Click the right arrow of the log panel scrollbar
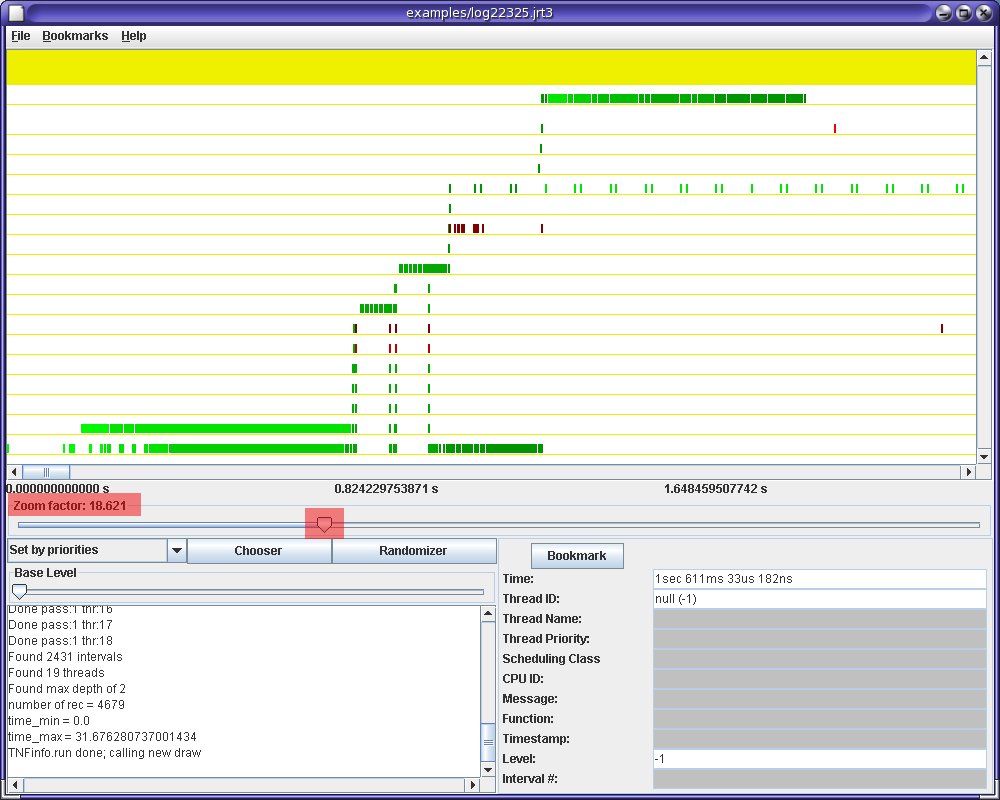 (x=472, y=784)
